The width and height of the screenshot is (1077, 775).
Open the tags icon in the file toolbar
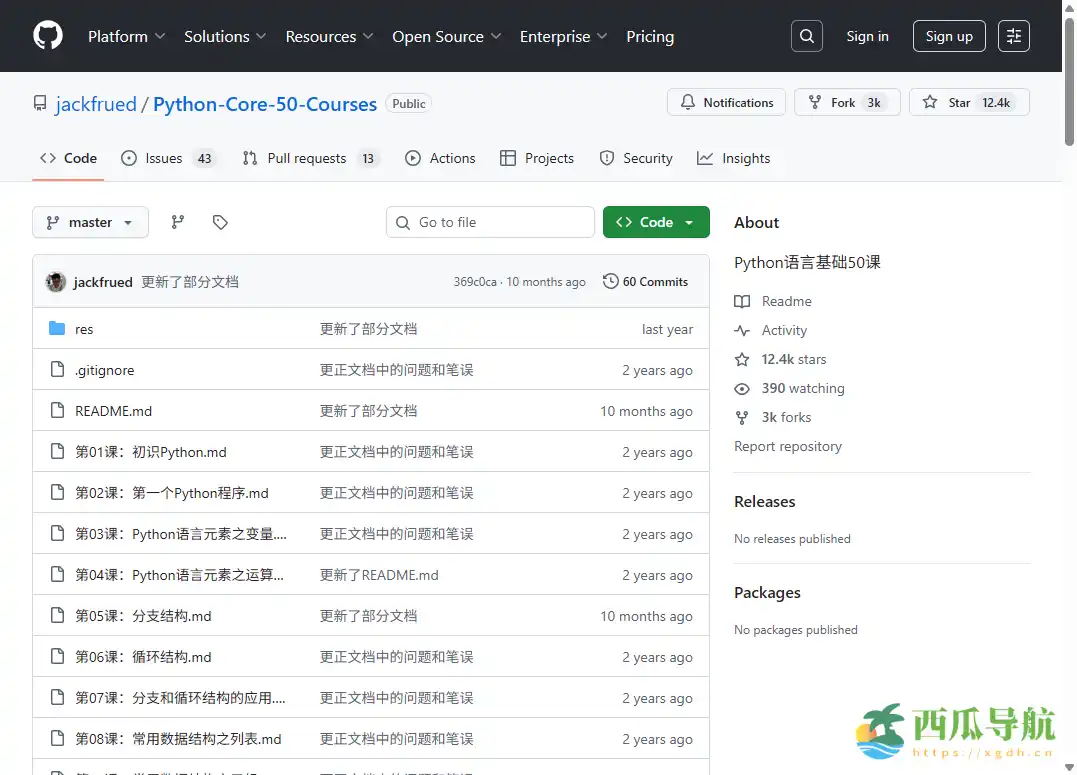220,222
